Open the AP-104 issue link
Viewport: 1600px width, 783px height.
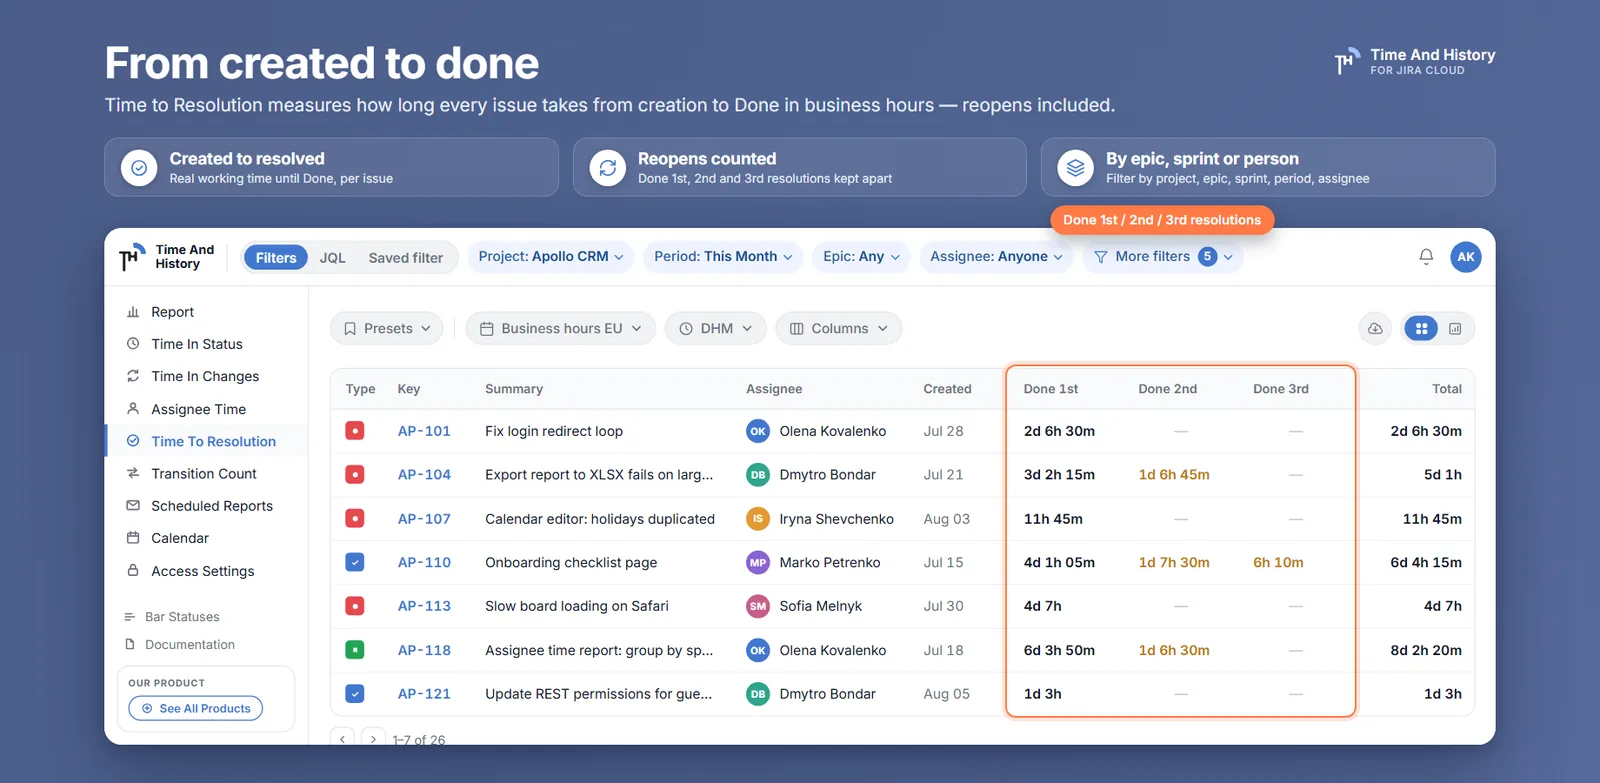point(424,475)
